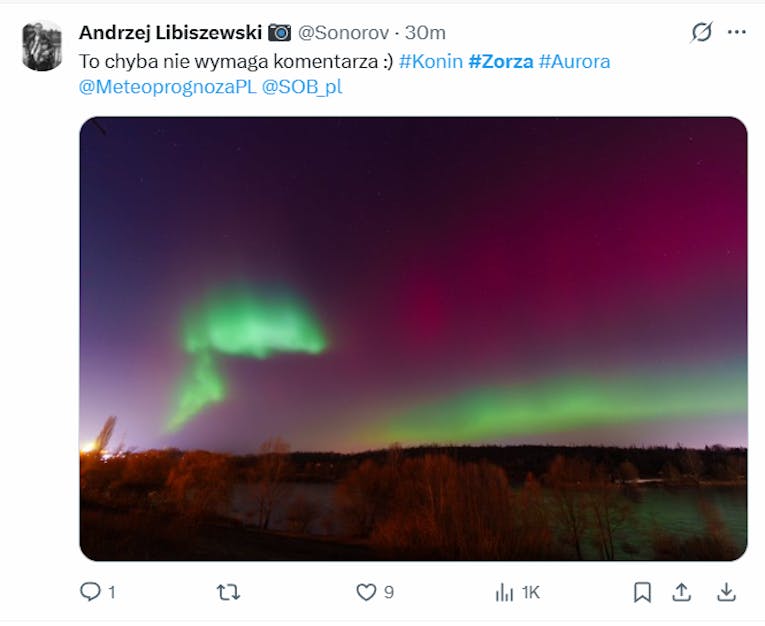Open the three-dot more options menu
Viewport: 765px width, 626px height.
coord(736,32)
